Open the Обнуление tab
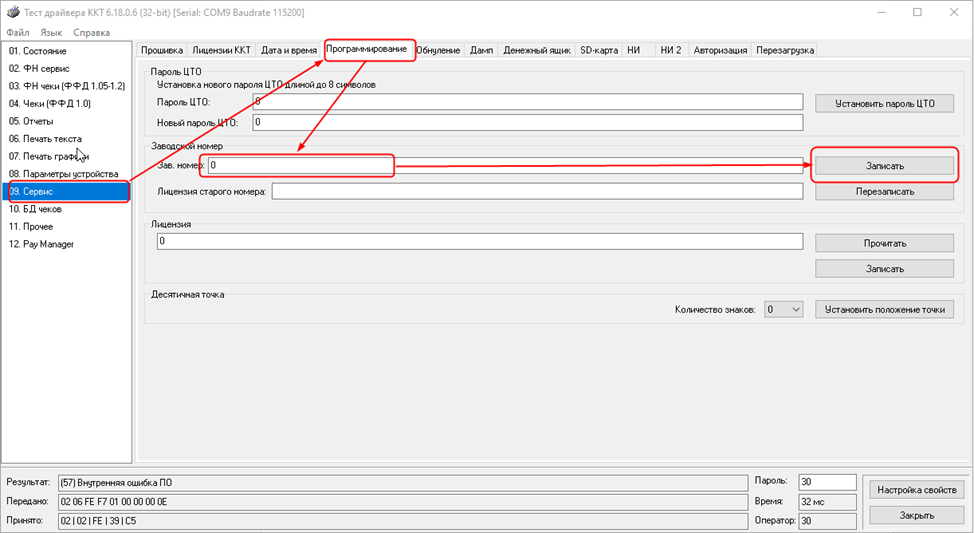The width and height of the screenshot is (974, 533). click(438, 50)
